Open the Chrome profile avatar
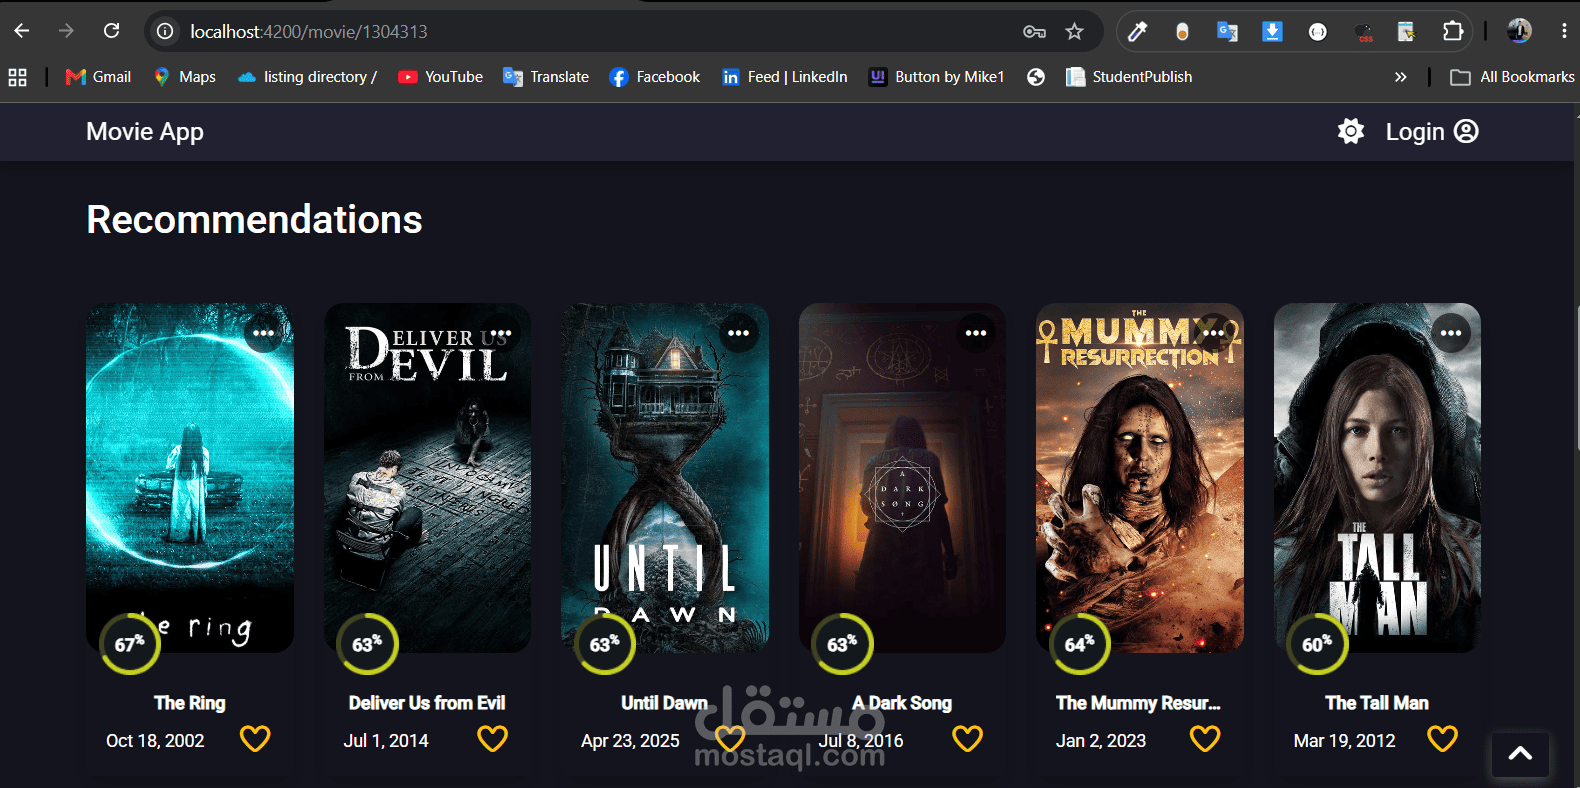The image size is (1580, 788). 1520,31
